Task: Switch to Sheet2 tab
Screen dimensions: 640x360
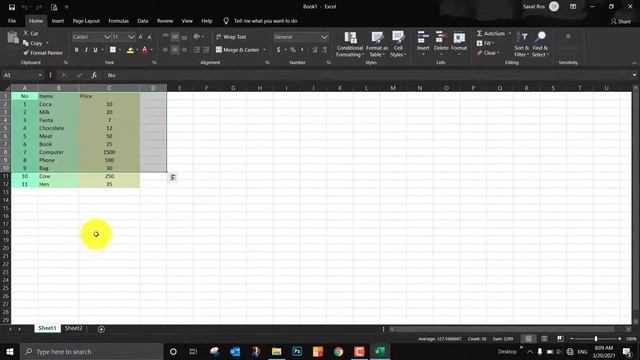Action: [x=73, y=328]
